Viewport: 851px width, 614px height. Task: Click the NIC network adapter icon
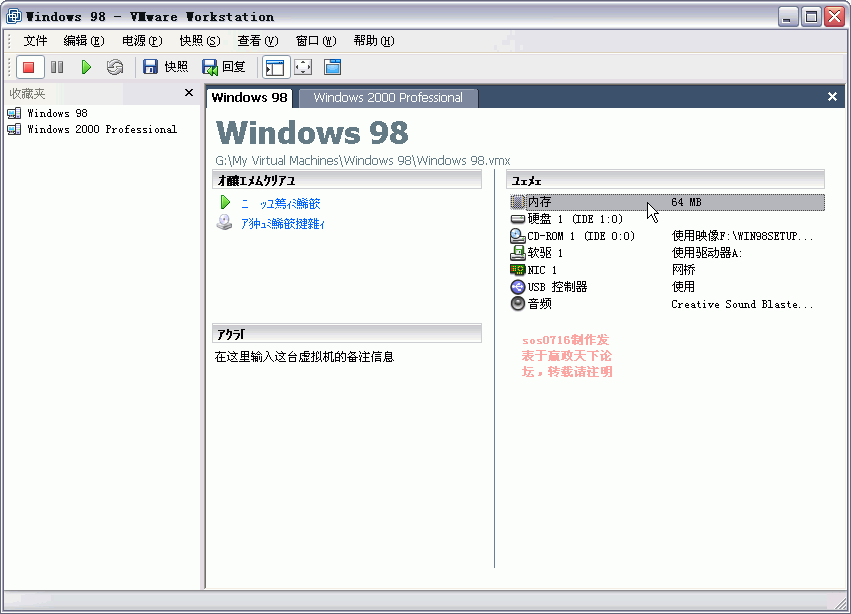tap(518, 269)
